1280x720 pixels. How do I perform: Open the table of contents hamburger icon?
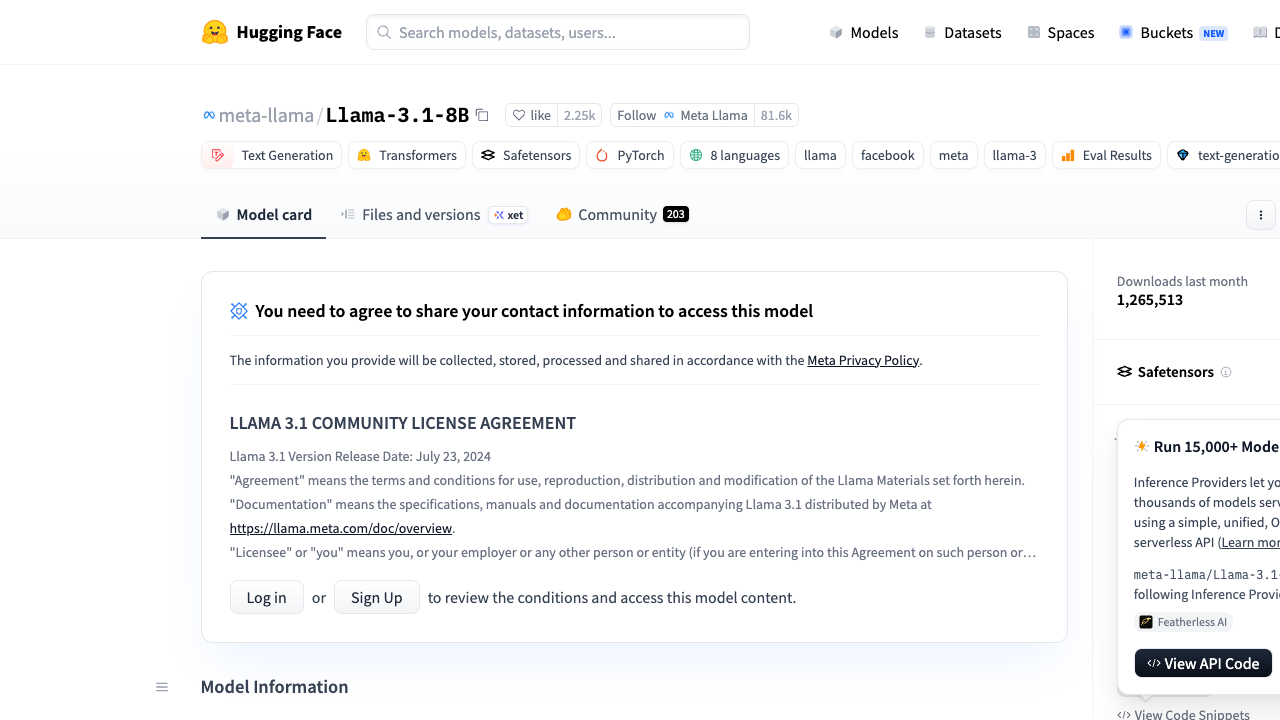[x=162, y=687]
